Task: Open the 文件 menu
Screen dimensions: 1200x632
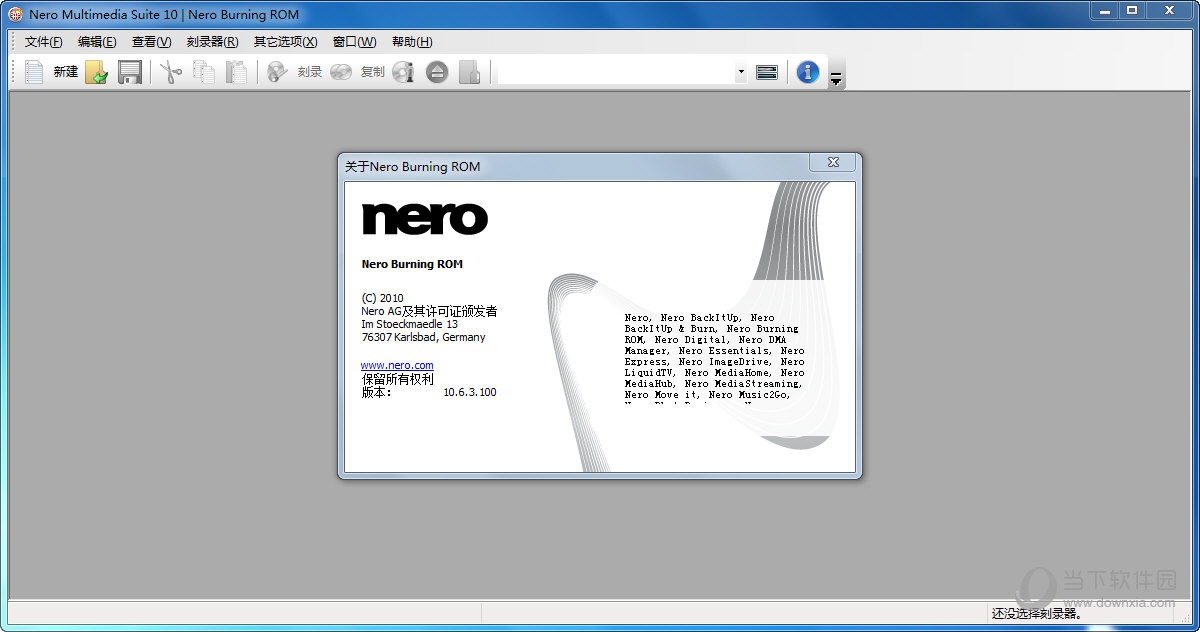Action: pos(41,41)
